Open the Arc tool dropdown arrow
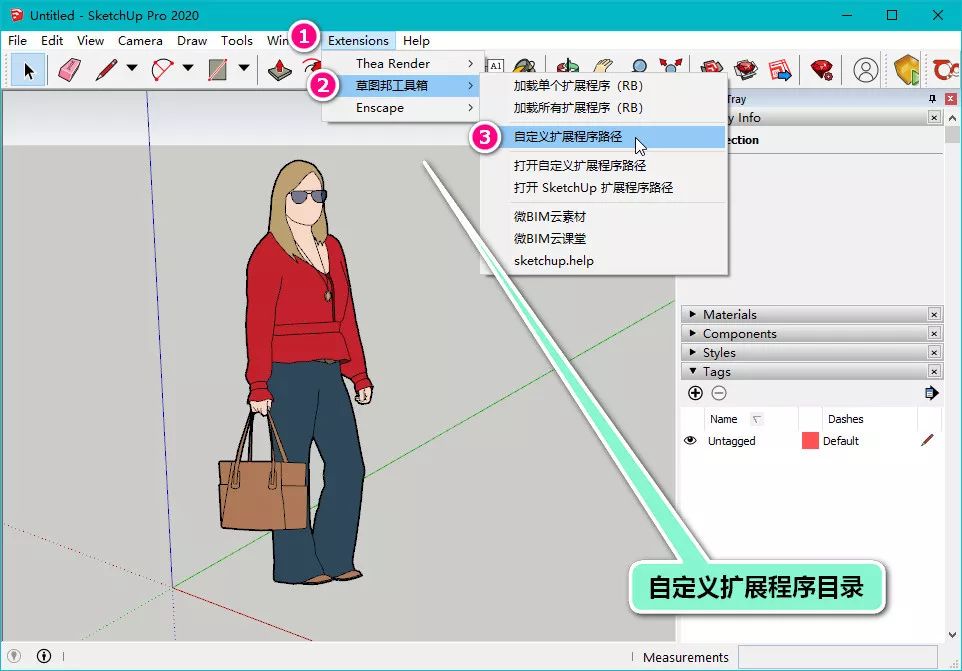 tap(188, 67)
